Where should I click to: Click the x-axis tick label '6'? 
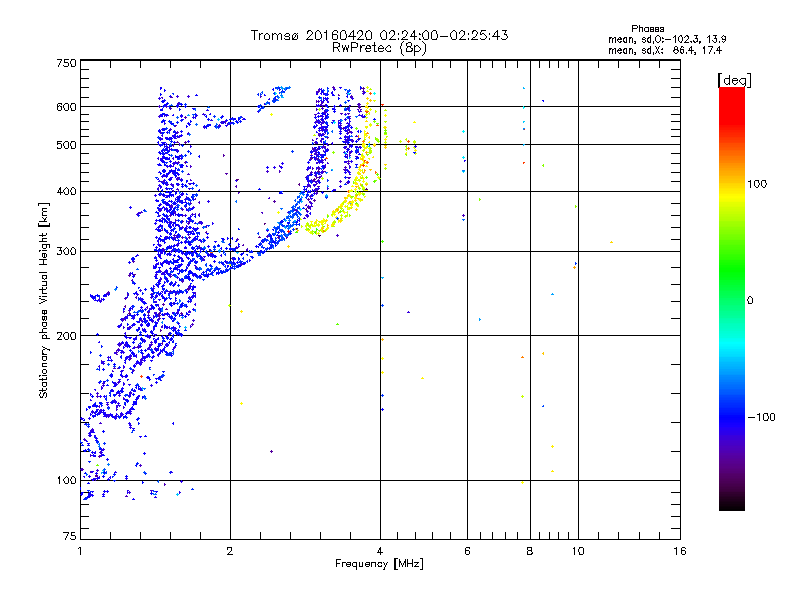[467, 551]
